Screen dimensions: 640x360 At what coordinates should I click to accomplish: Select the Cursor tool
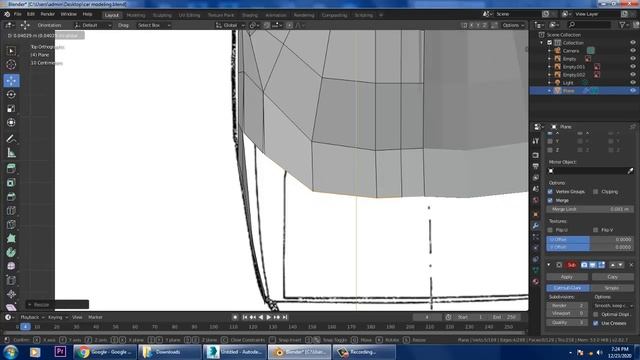click(x=11, y=64)
